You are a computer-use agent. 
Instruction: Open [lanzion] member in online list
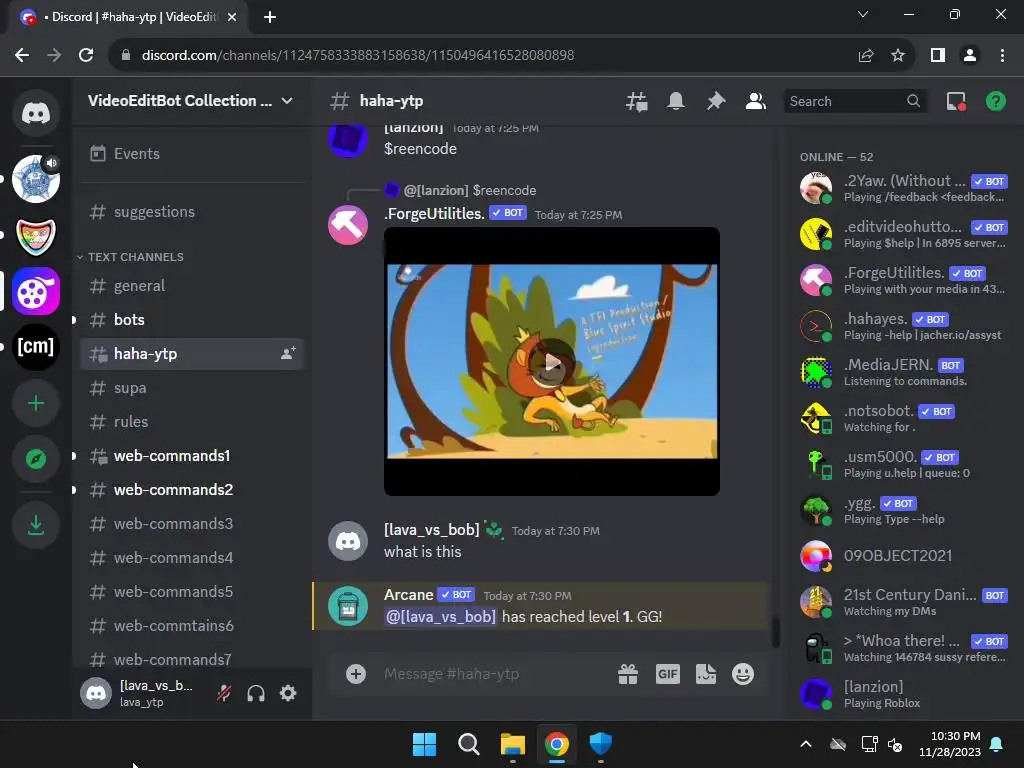coord(904,694)
